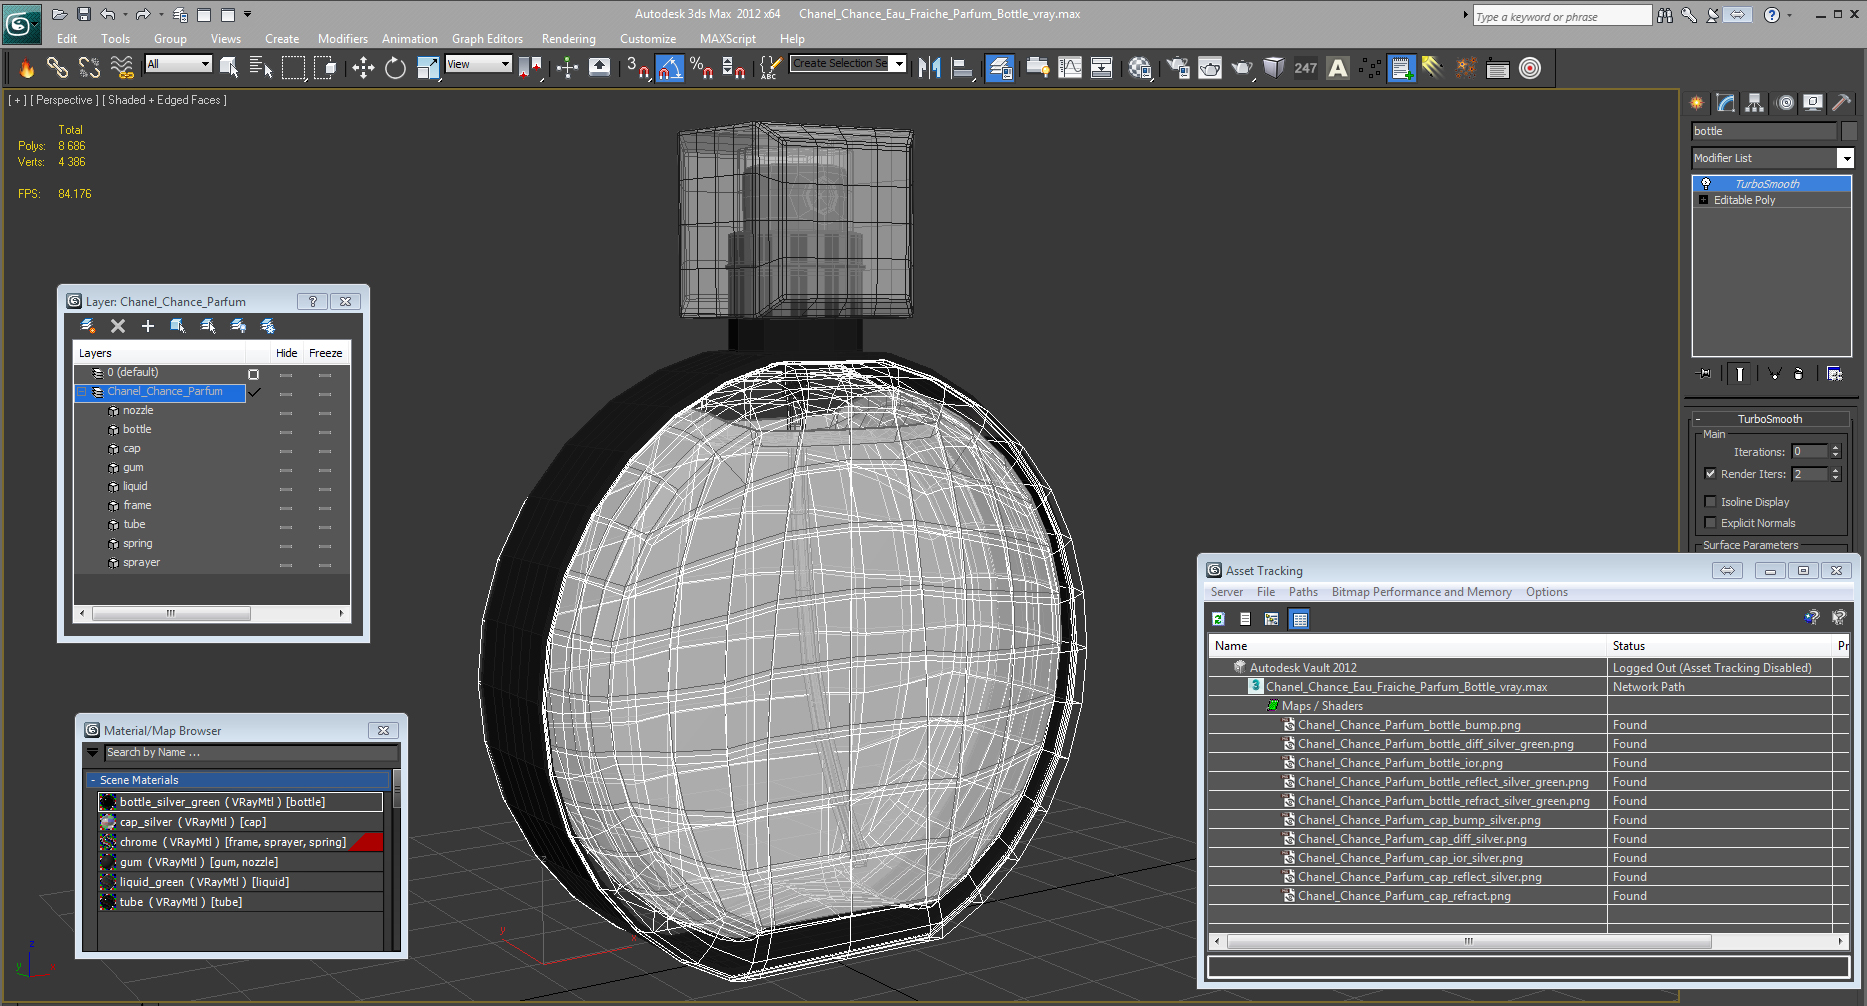
Task: Open Layer Manager from main toolbar
Action: tap(1000, 68)
